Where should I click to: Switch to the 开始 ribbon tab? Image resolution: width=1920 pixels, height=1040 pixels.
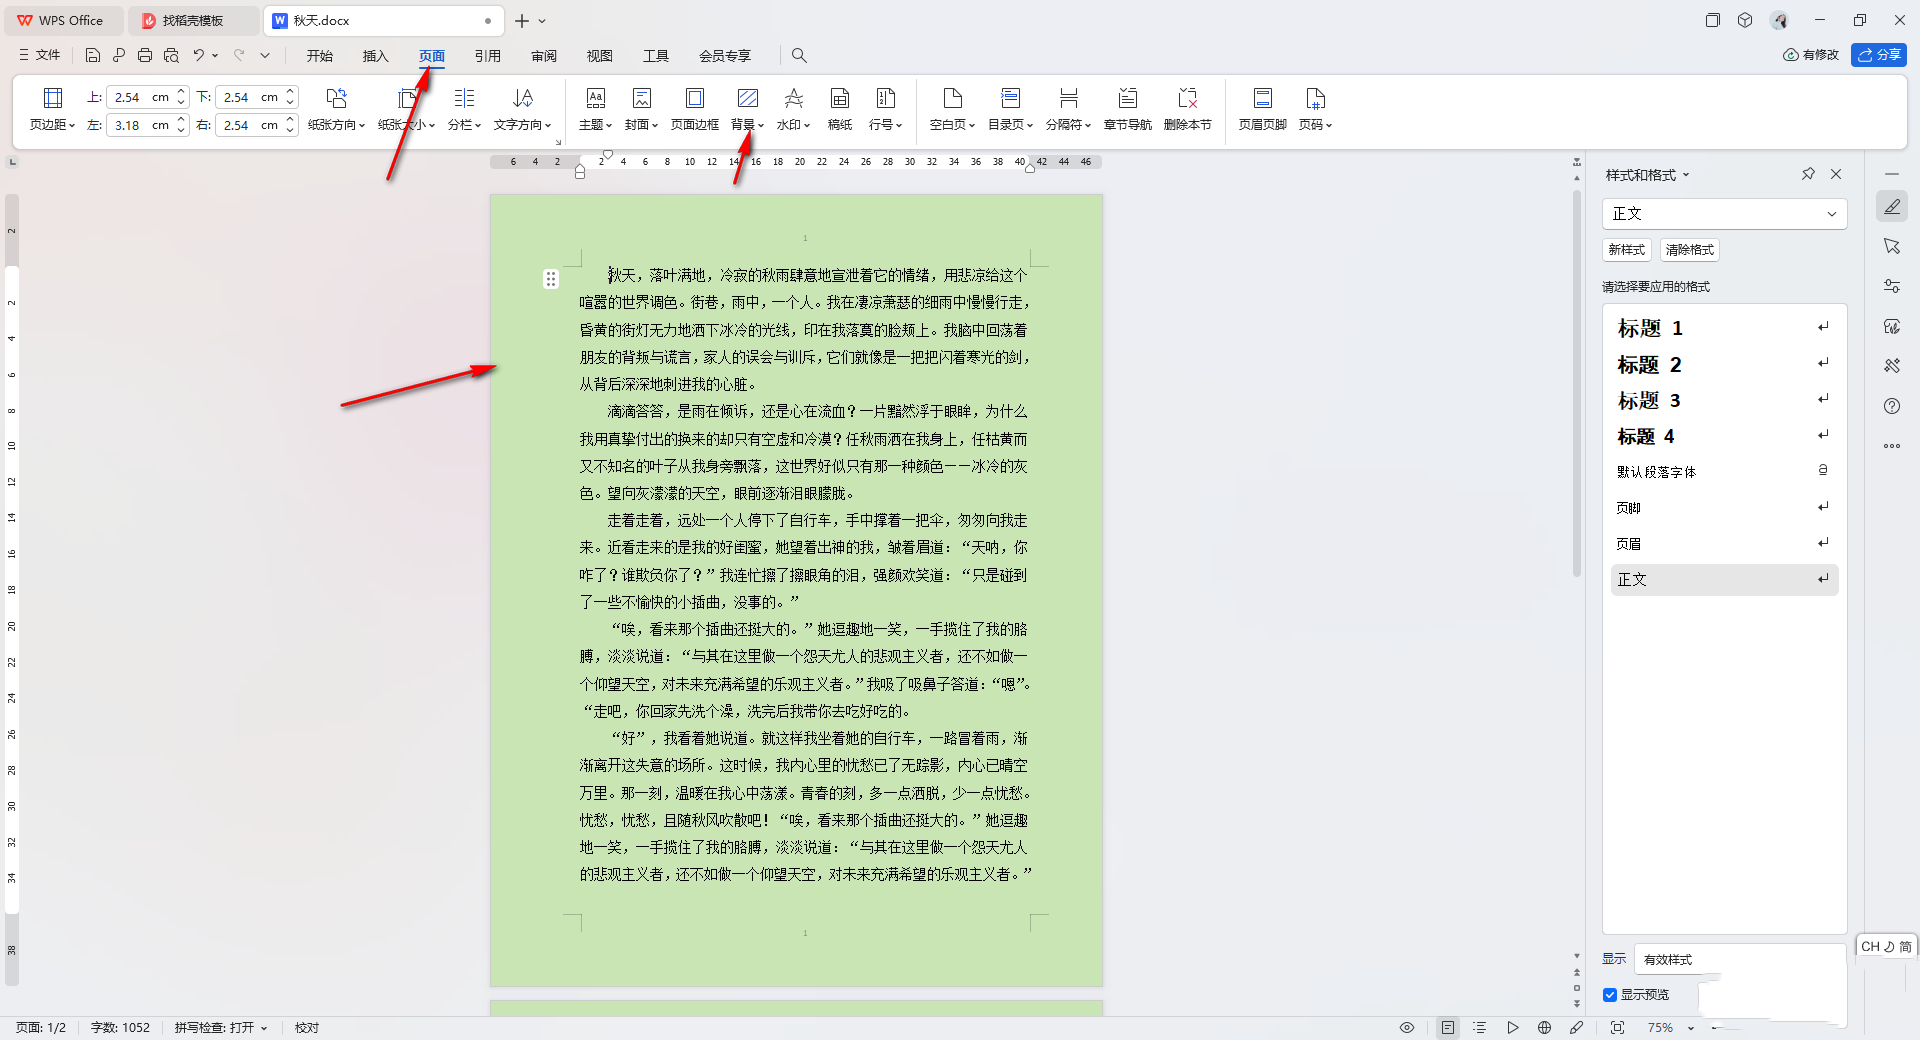click(x=320, y=56)
